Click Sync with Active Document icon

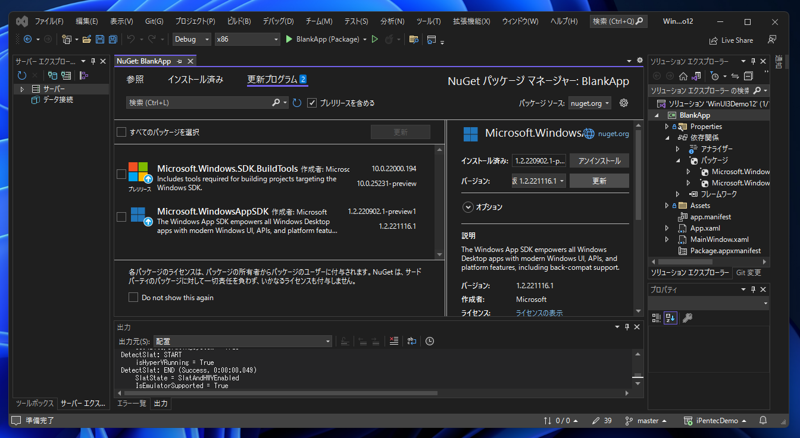[735, 76]
